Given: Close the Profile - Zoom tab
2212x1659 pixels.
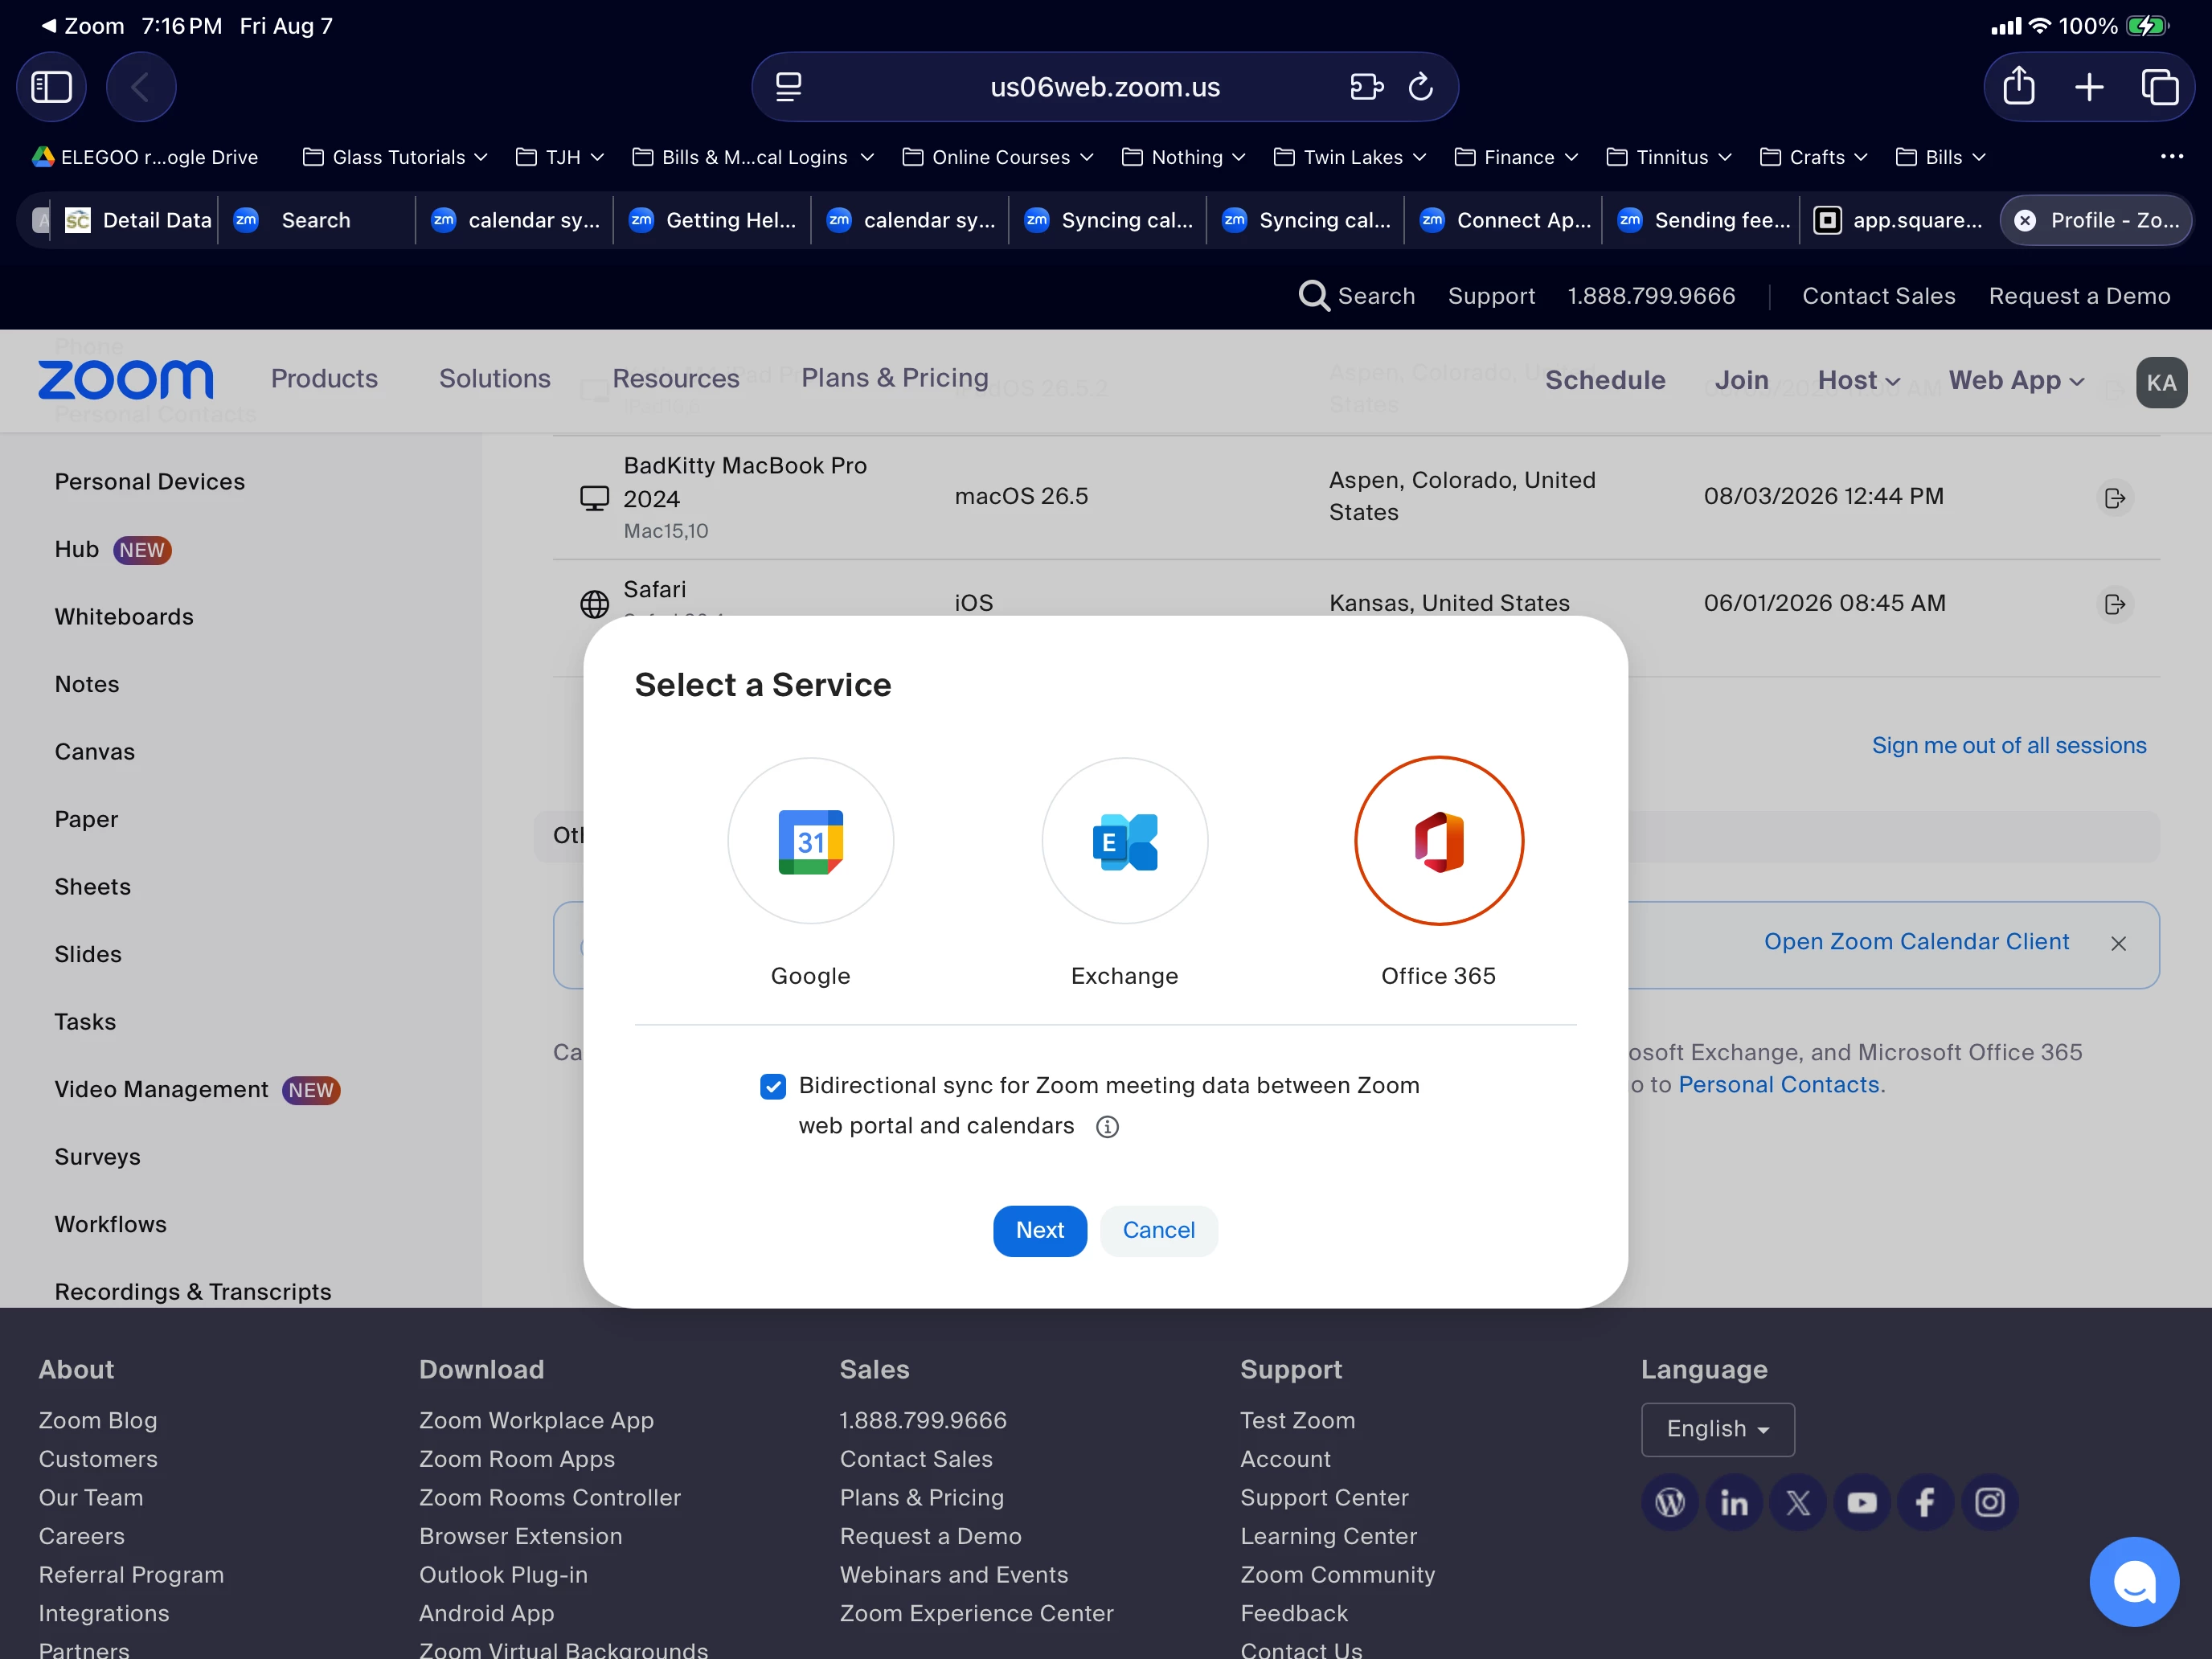Looking at the screenshot, I should 2025,221.
